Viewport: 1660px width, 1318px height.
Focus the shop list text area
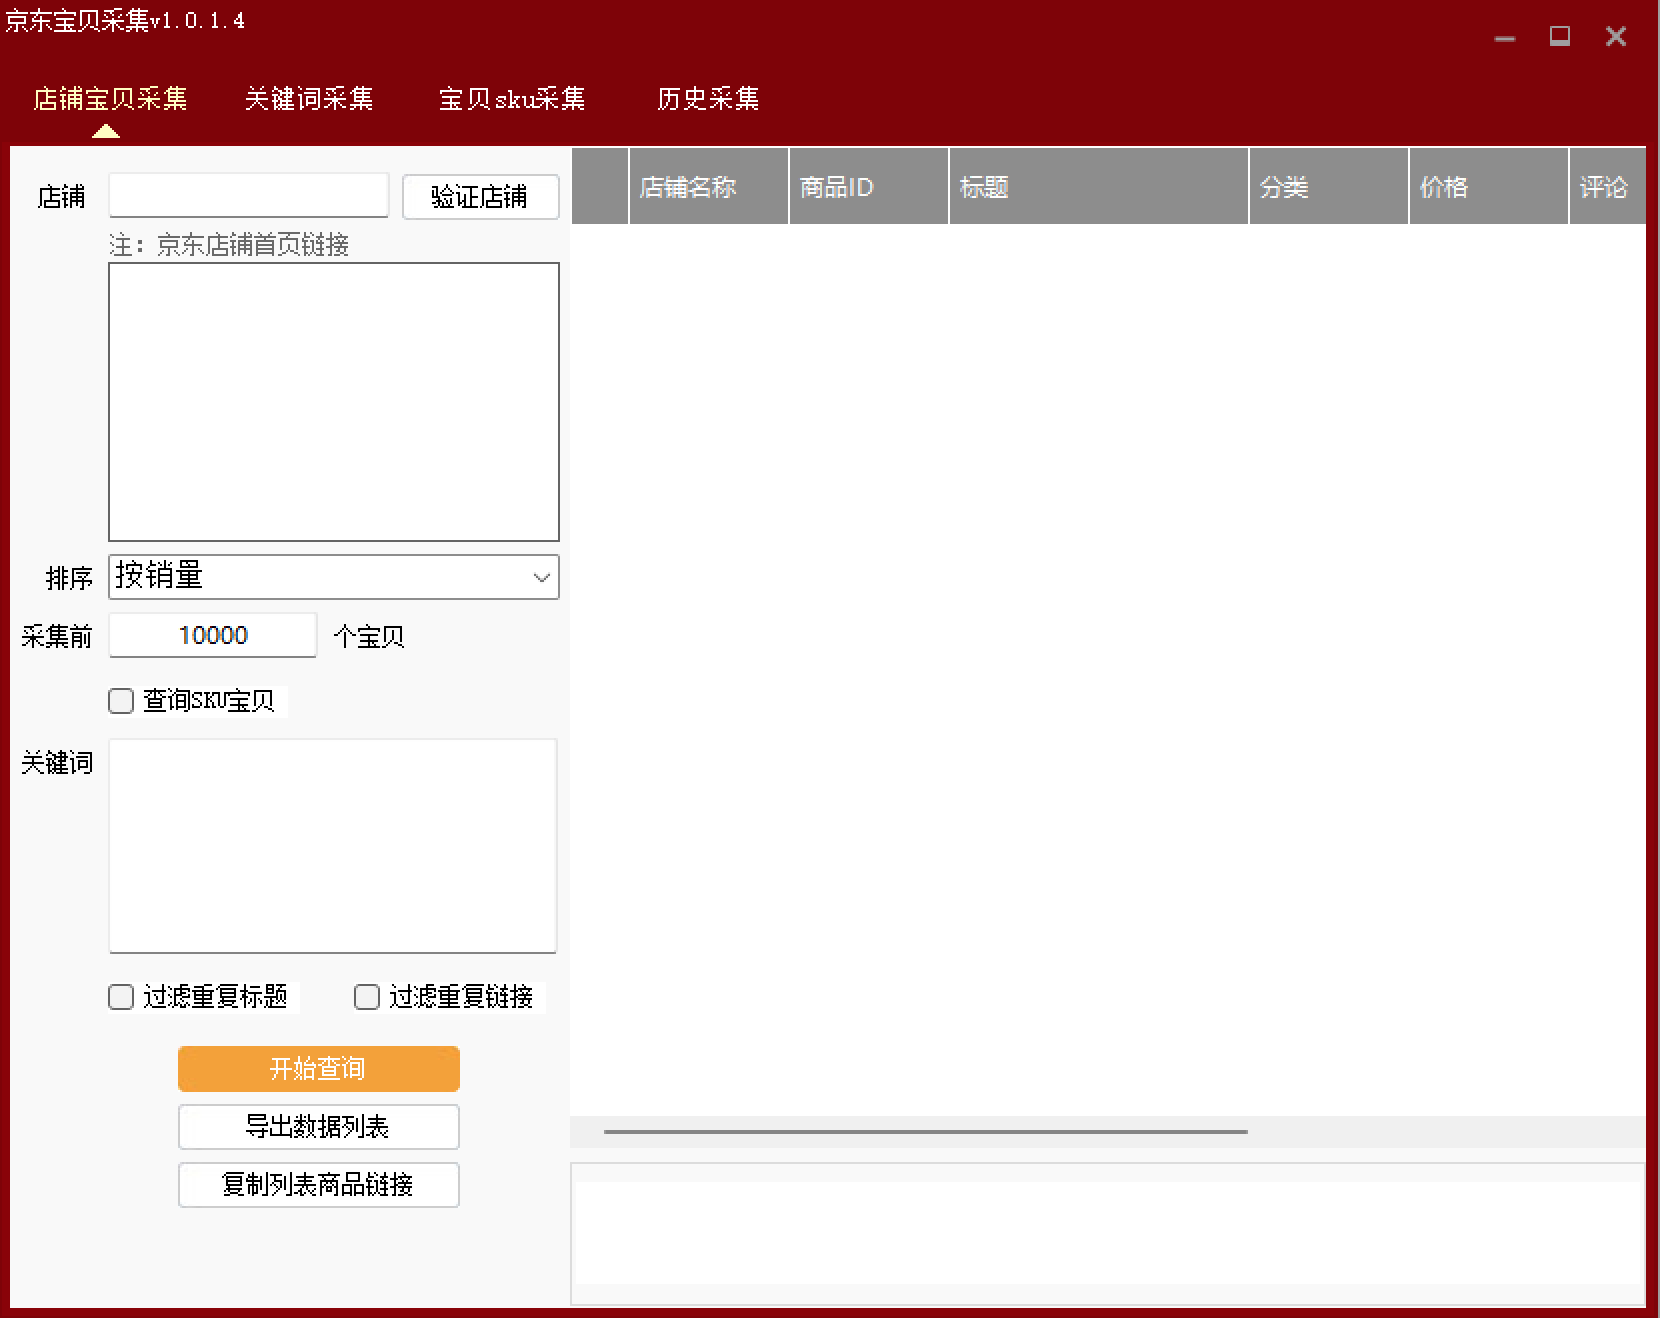(334, 402)
